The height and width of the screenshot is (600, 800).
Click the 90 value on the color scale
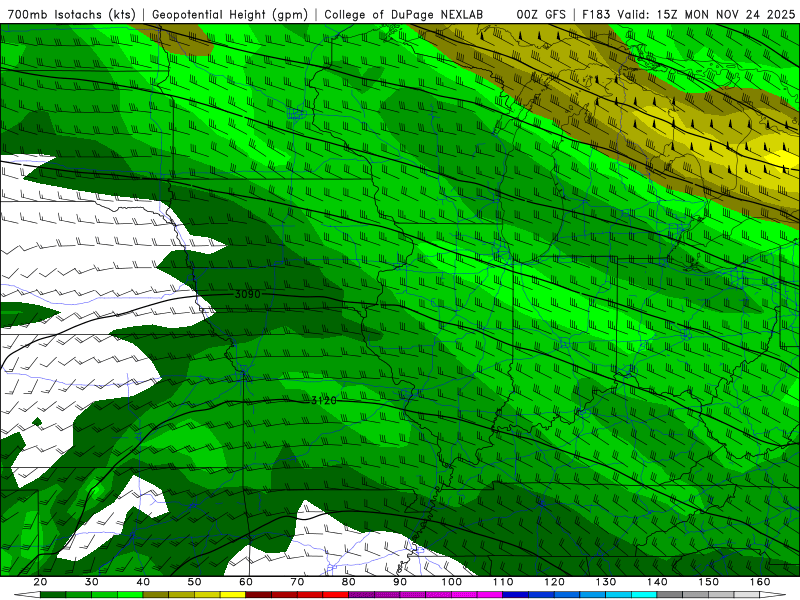(x=400, y=582)
